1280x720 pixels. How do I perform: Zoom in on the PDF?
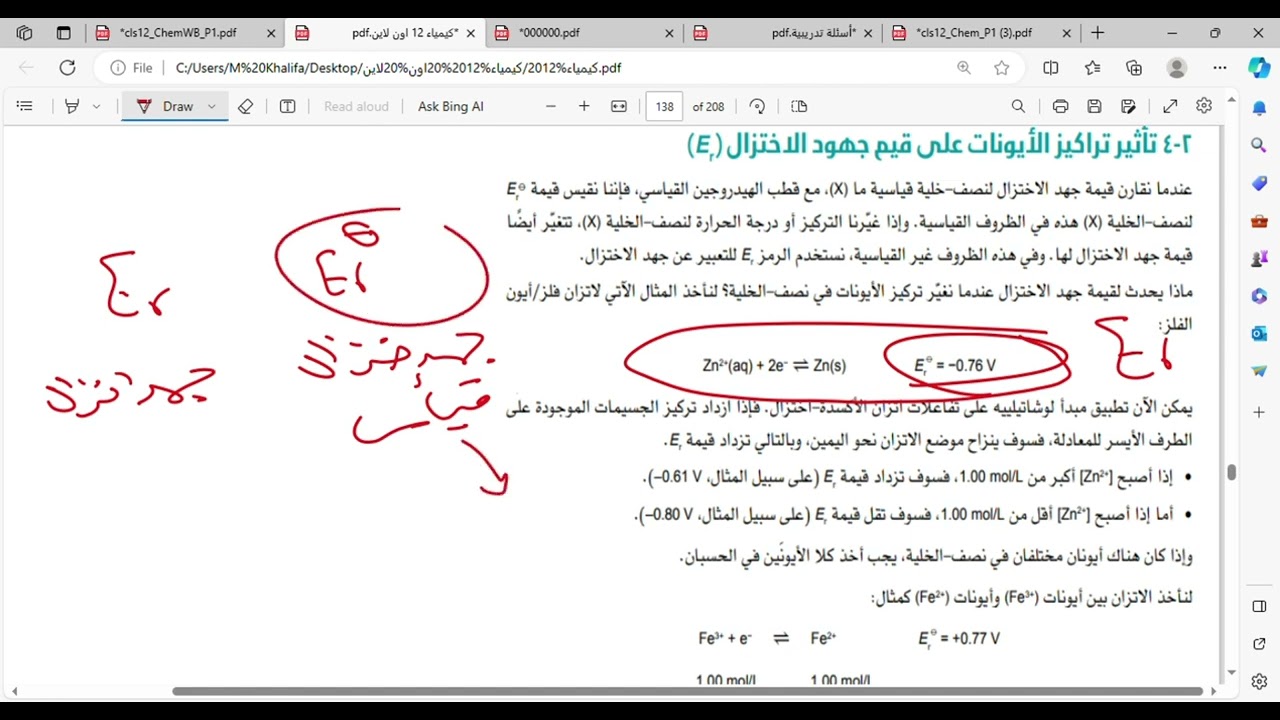pos(584,106)
